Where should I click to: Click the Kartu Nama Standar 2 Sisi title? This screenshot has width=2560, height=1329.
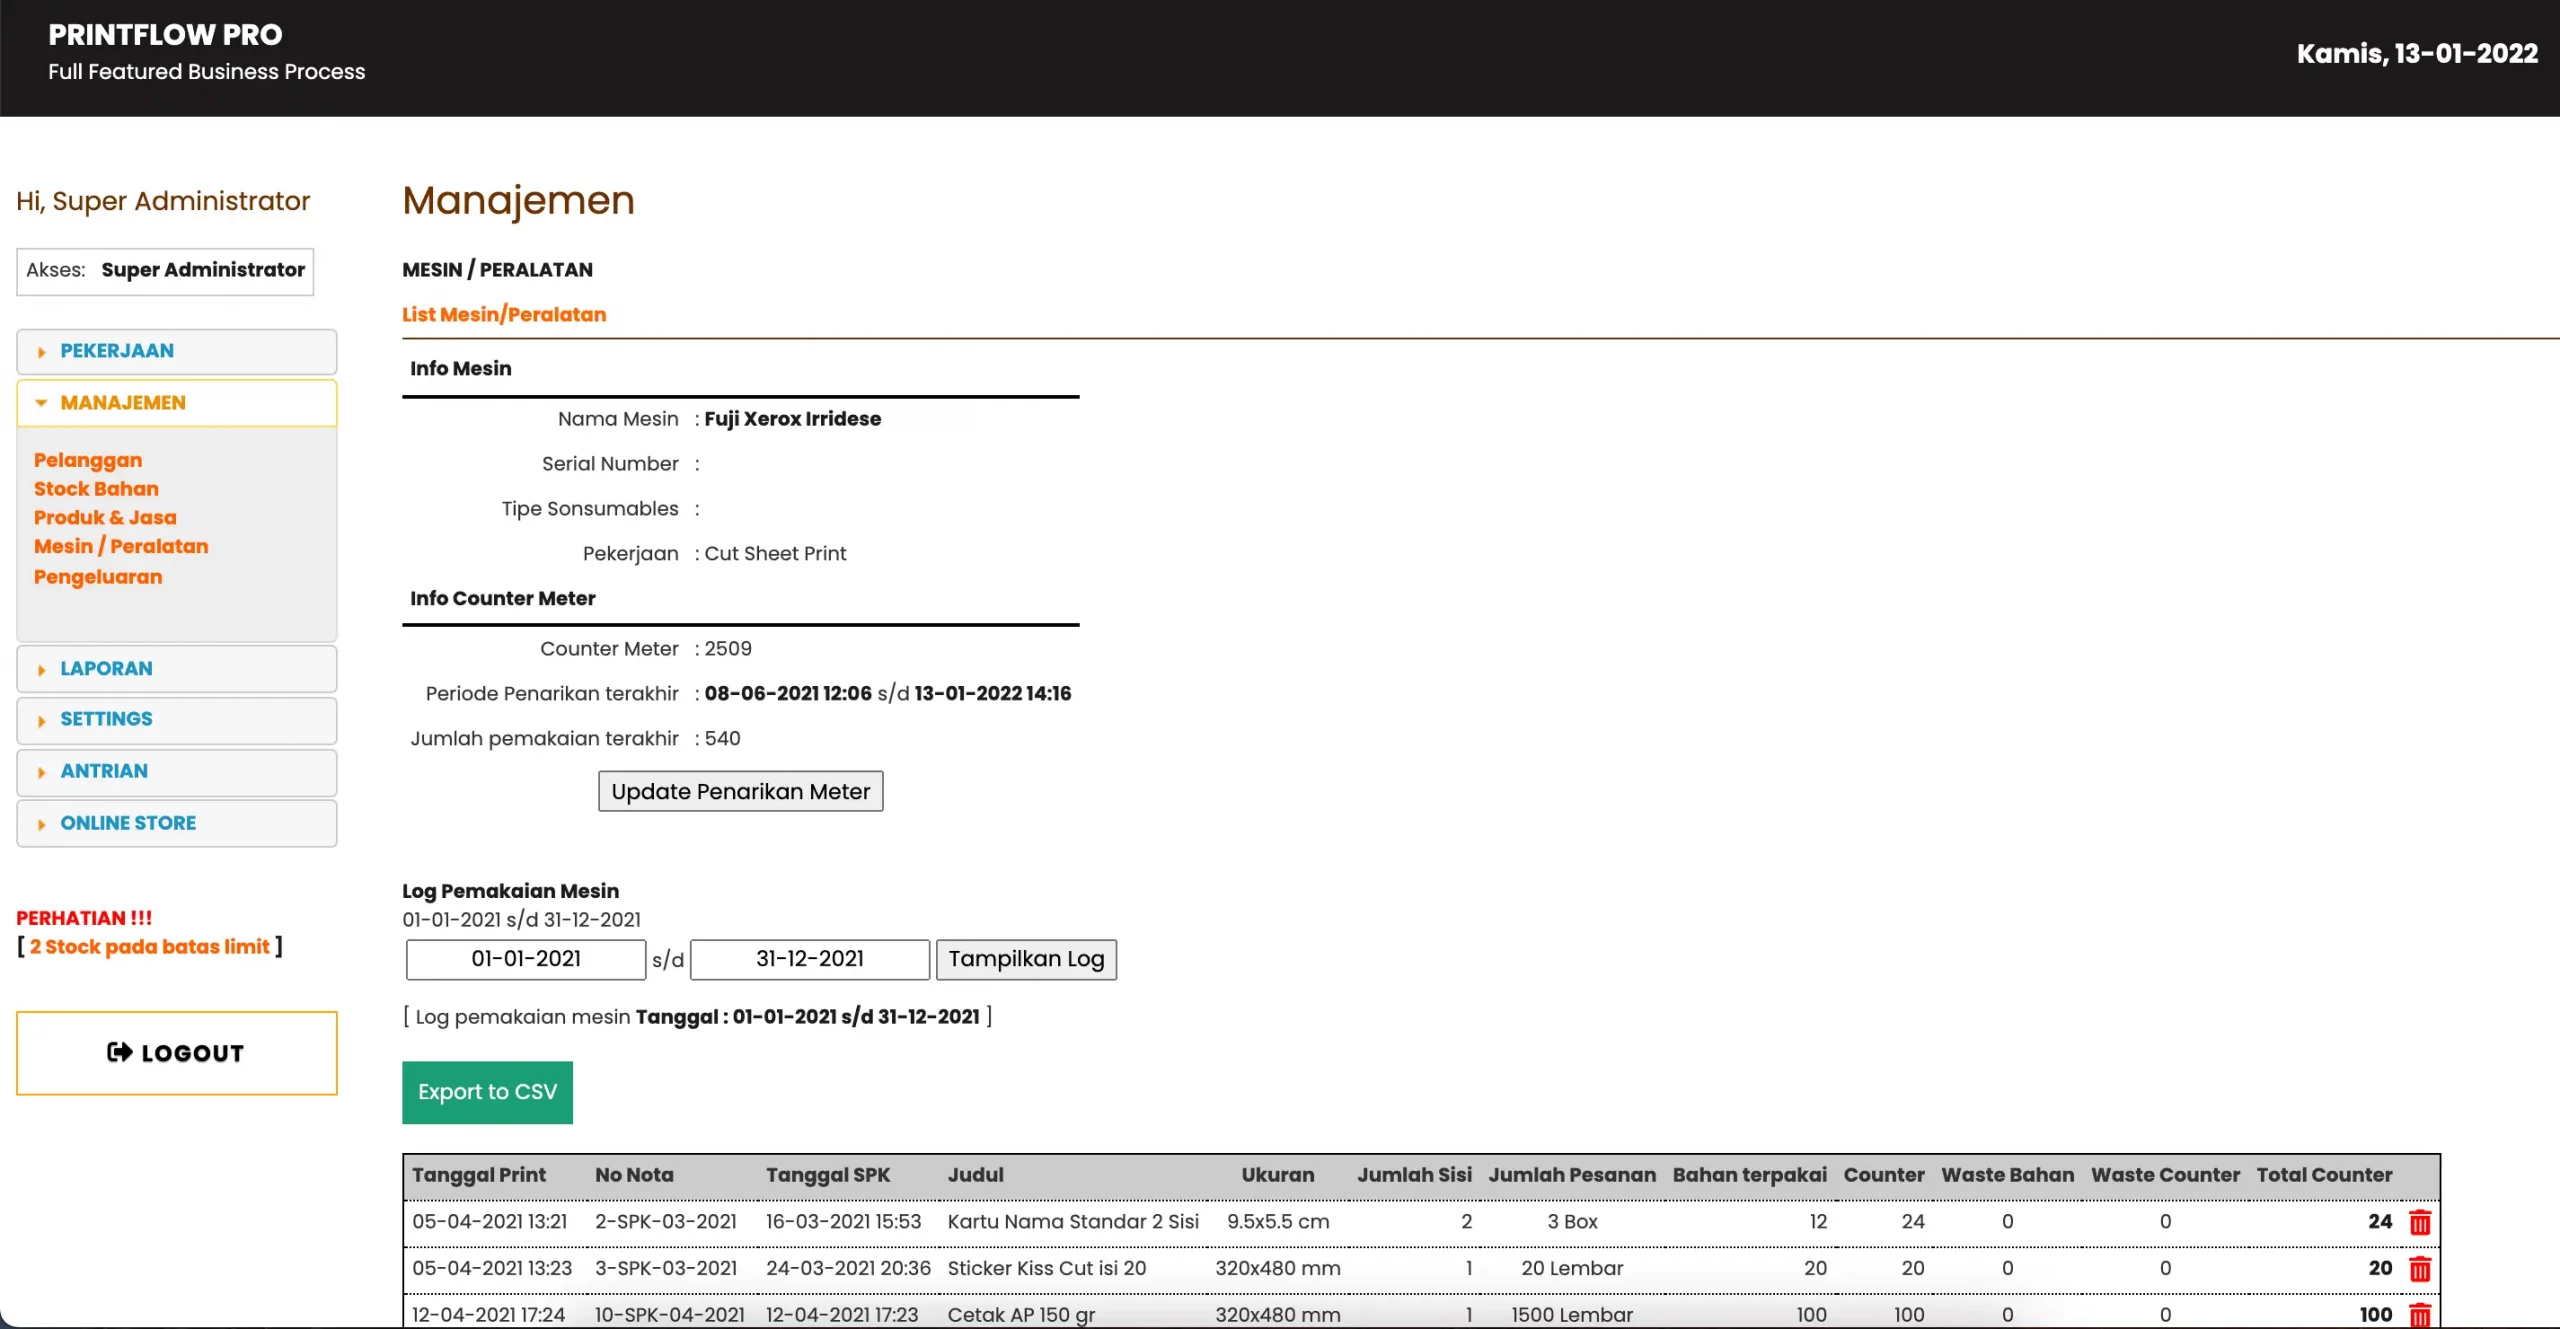(1073, 1222)
